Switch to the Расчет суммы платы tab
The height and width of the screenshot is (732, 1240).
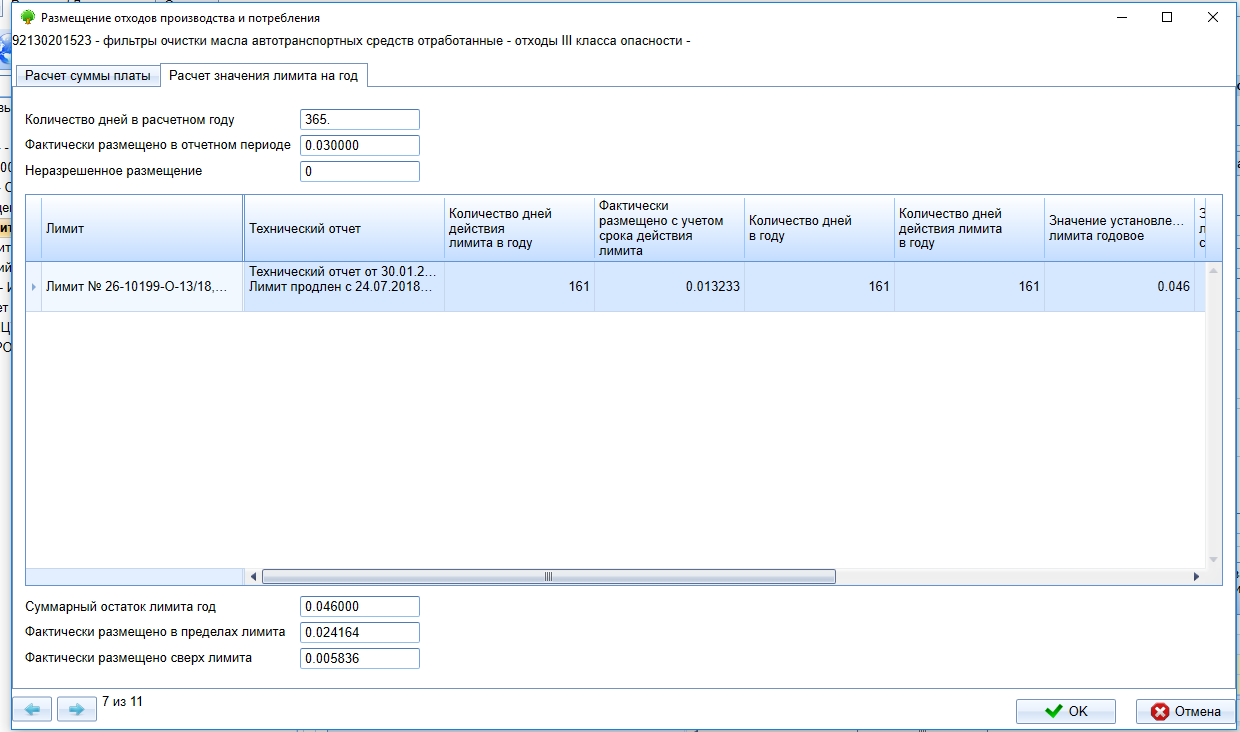tap(87, 76)
